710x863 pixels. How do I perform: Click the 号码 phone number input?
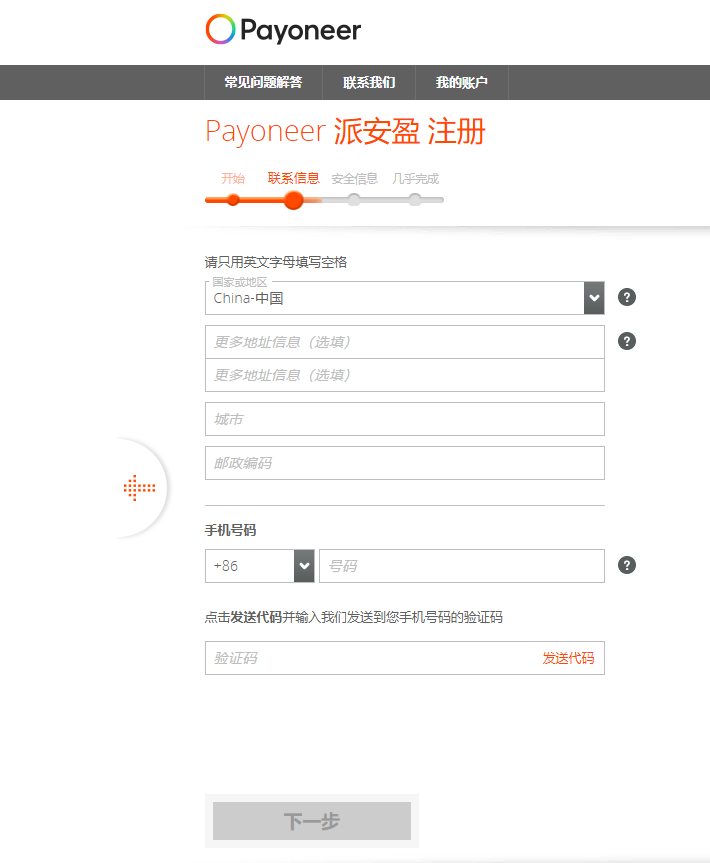461,566
